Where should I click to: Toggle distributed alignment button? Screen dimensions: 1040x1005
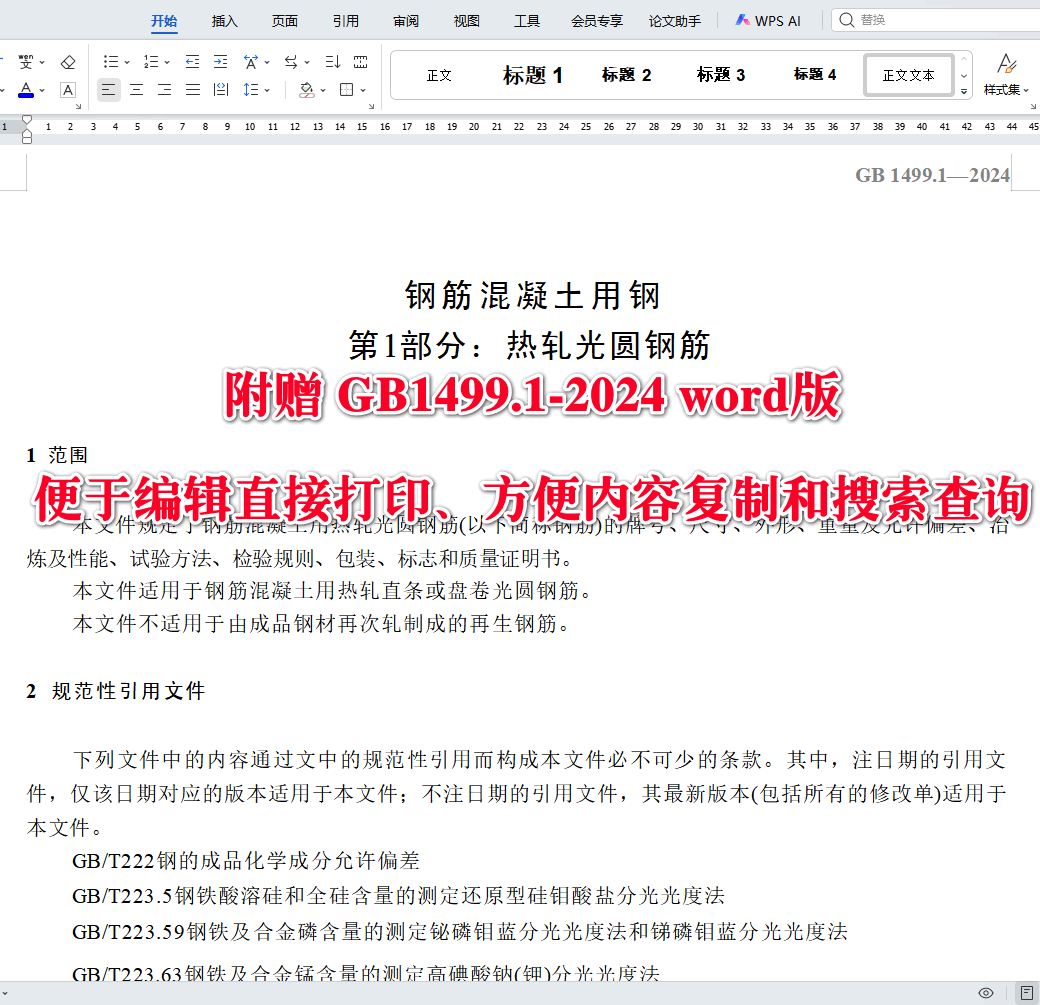click(221, 90)
